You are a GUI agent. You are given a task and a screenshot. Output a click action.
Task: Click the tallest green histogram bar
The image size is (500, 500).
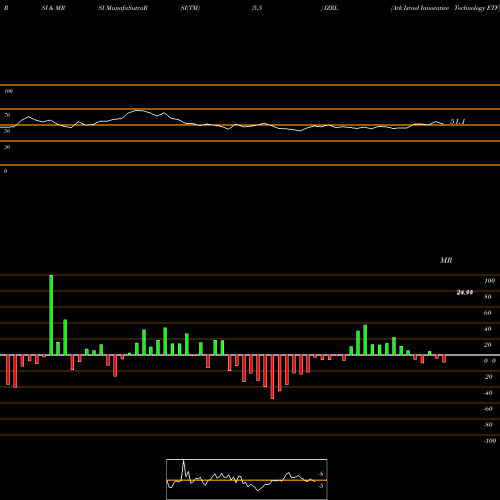tap(51, 315)
